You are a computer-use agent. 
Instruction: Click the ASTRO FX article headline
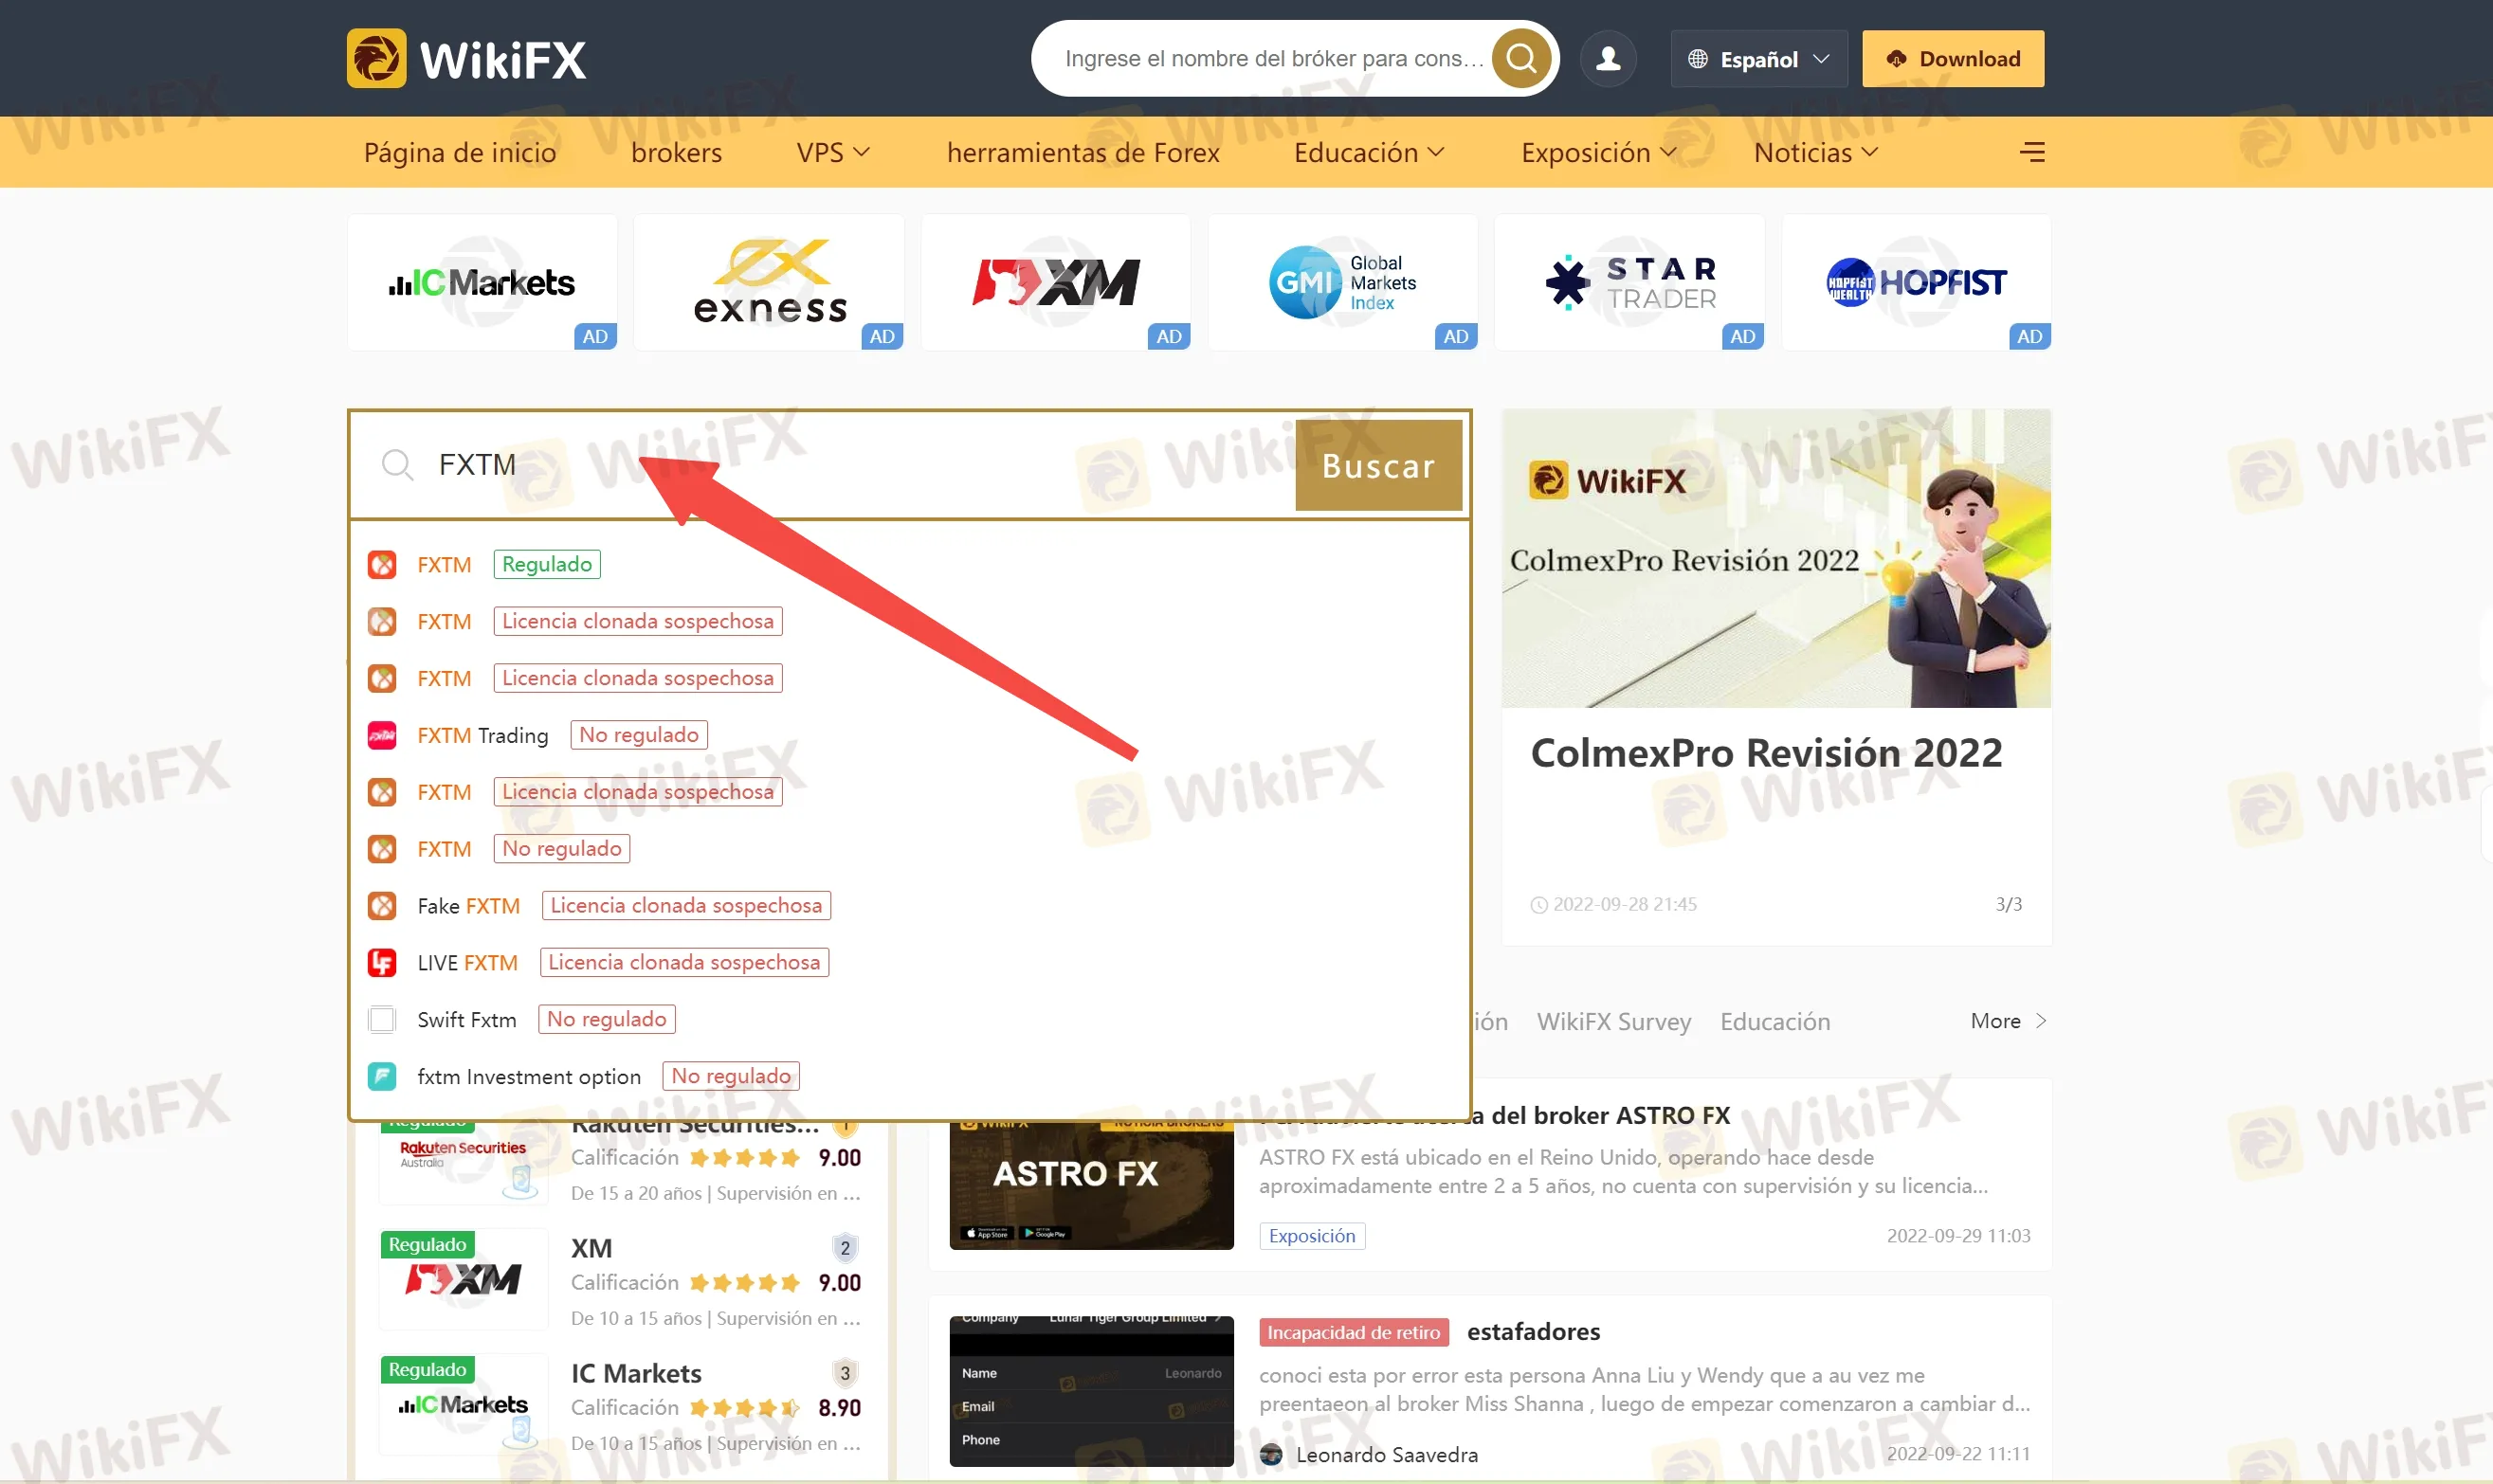[1494, 1115]
